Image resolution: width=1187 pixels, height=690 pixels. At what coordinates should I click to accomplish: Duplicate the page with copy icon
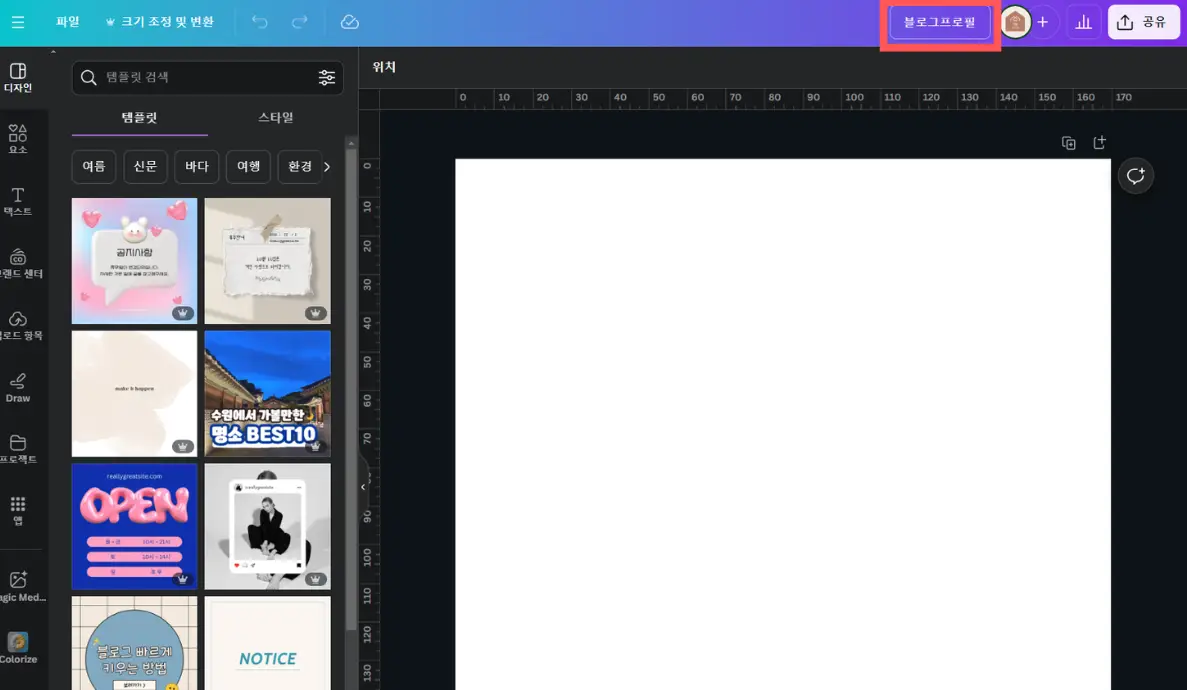click(1068, 143)
